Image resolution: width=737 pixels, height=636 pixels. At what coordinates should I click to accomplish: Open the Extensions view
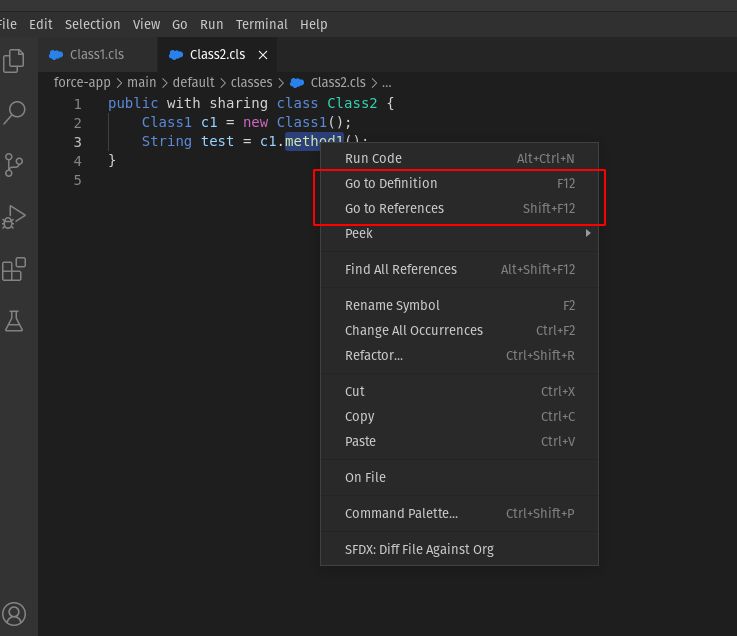pos(14,269)
